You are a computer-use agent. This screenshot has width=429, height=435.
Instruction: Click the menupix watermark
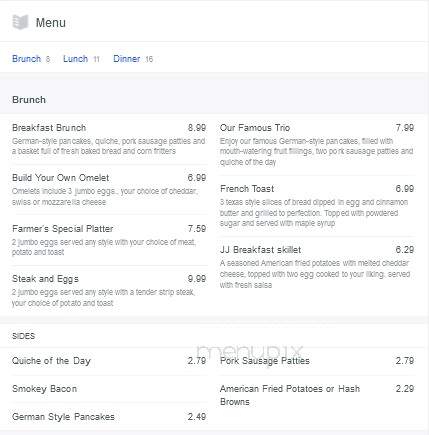[x=249, y=352]
